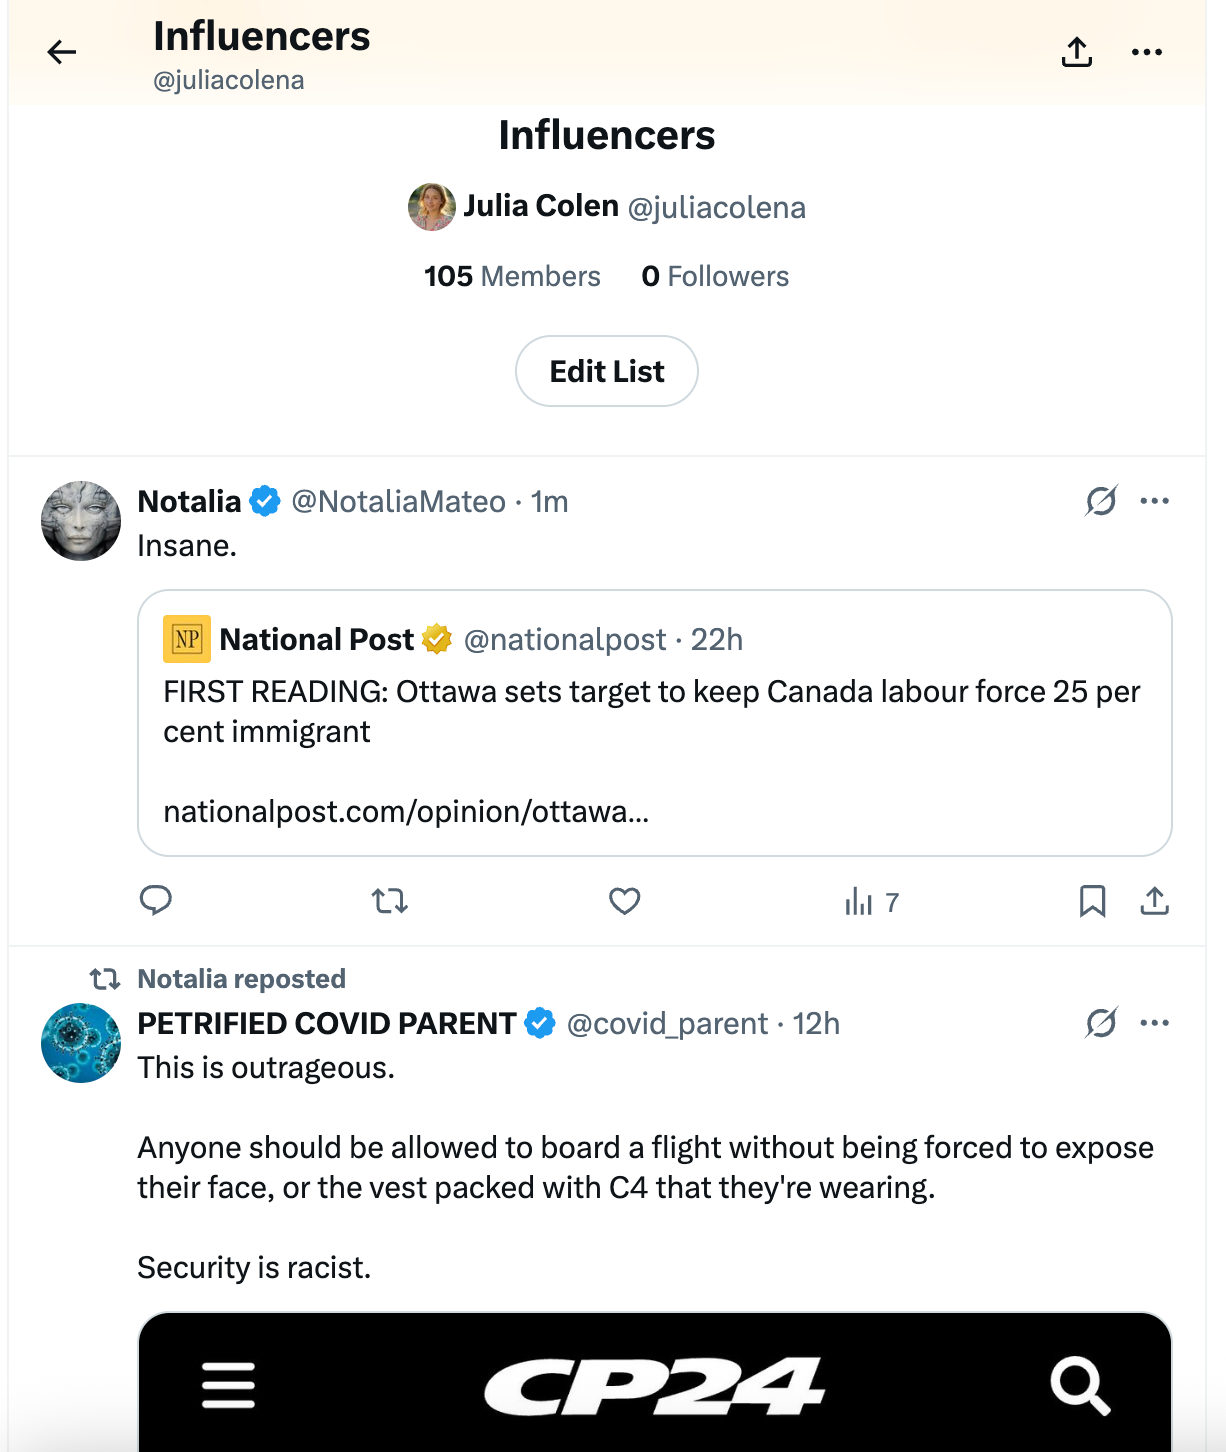The height and width of the screenshot is (1452, 1226).
Task: Open more options on covid_parent post
Action: click(x=1155, y=1023)
